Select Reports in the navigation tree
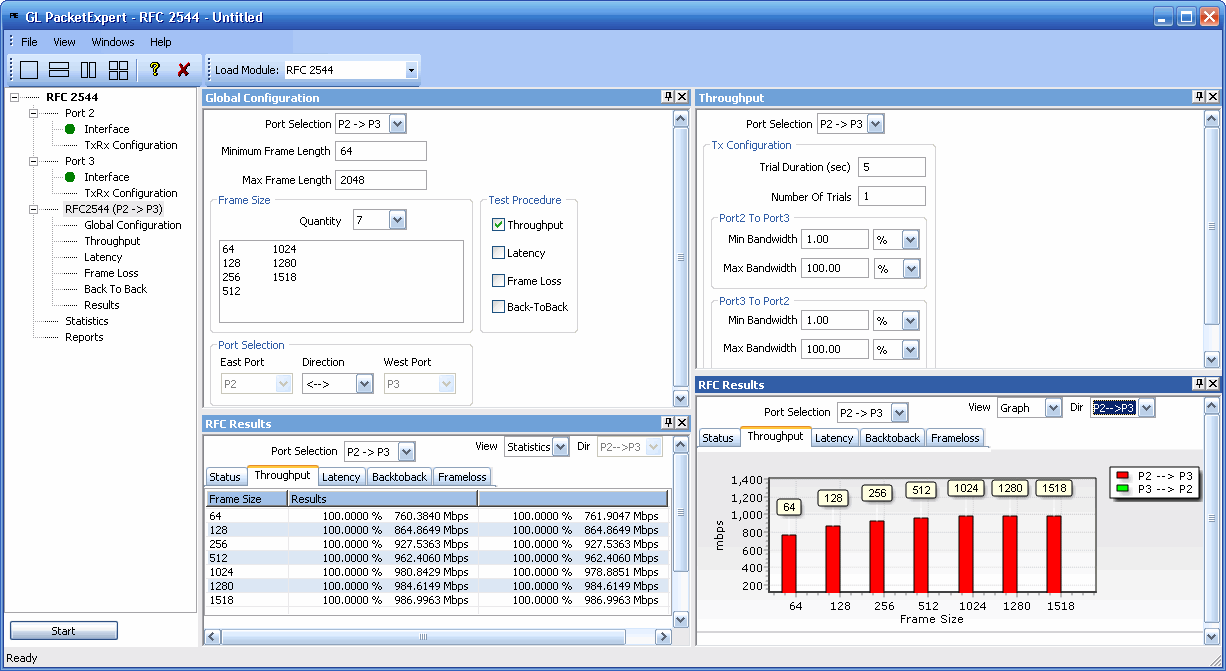Screen dimensions: 1226x671 click(x=84, y=337)
